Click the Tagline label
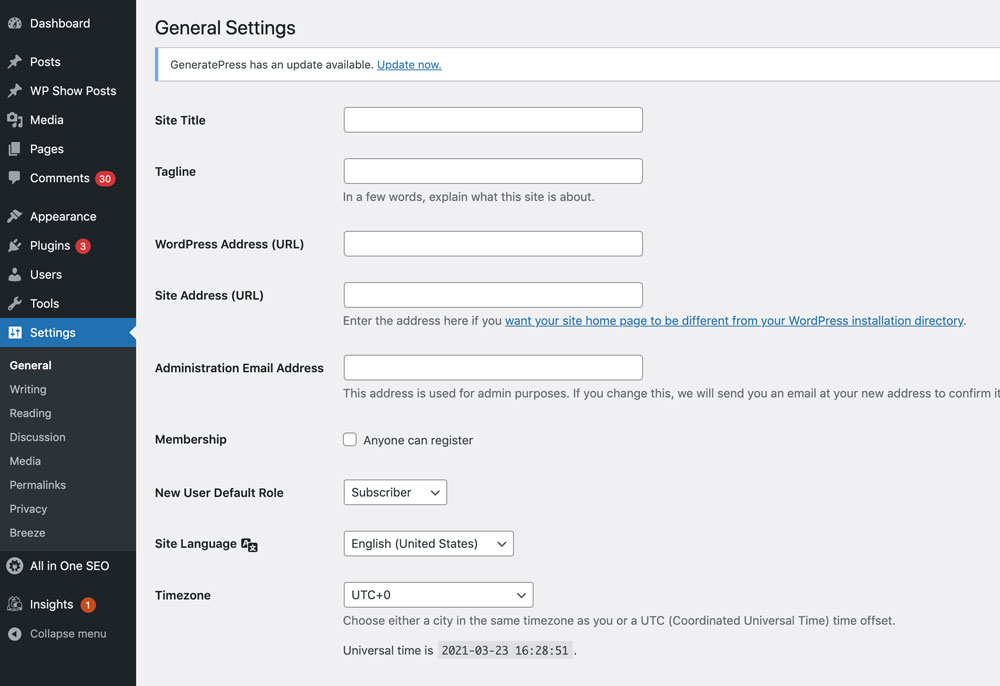 click(175, 172)
